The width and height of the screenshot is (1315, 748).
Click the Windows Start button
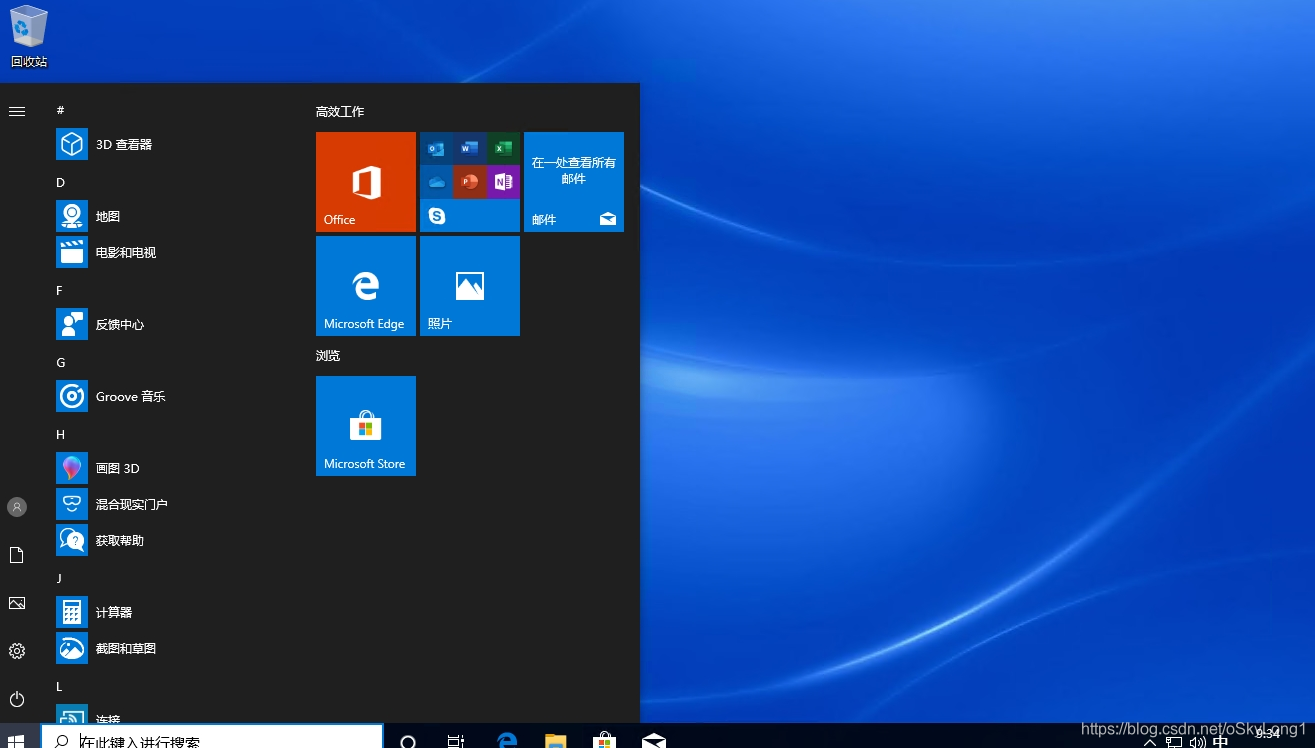tap(17, 741)
